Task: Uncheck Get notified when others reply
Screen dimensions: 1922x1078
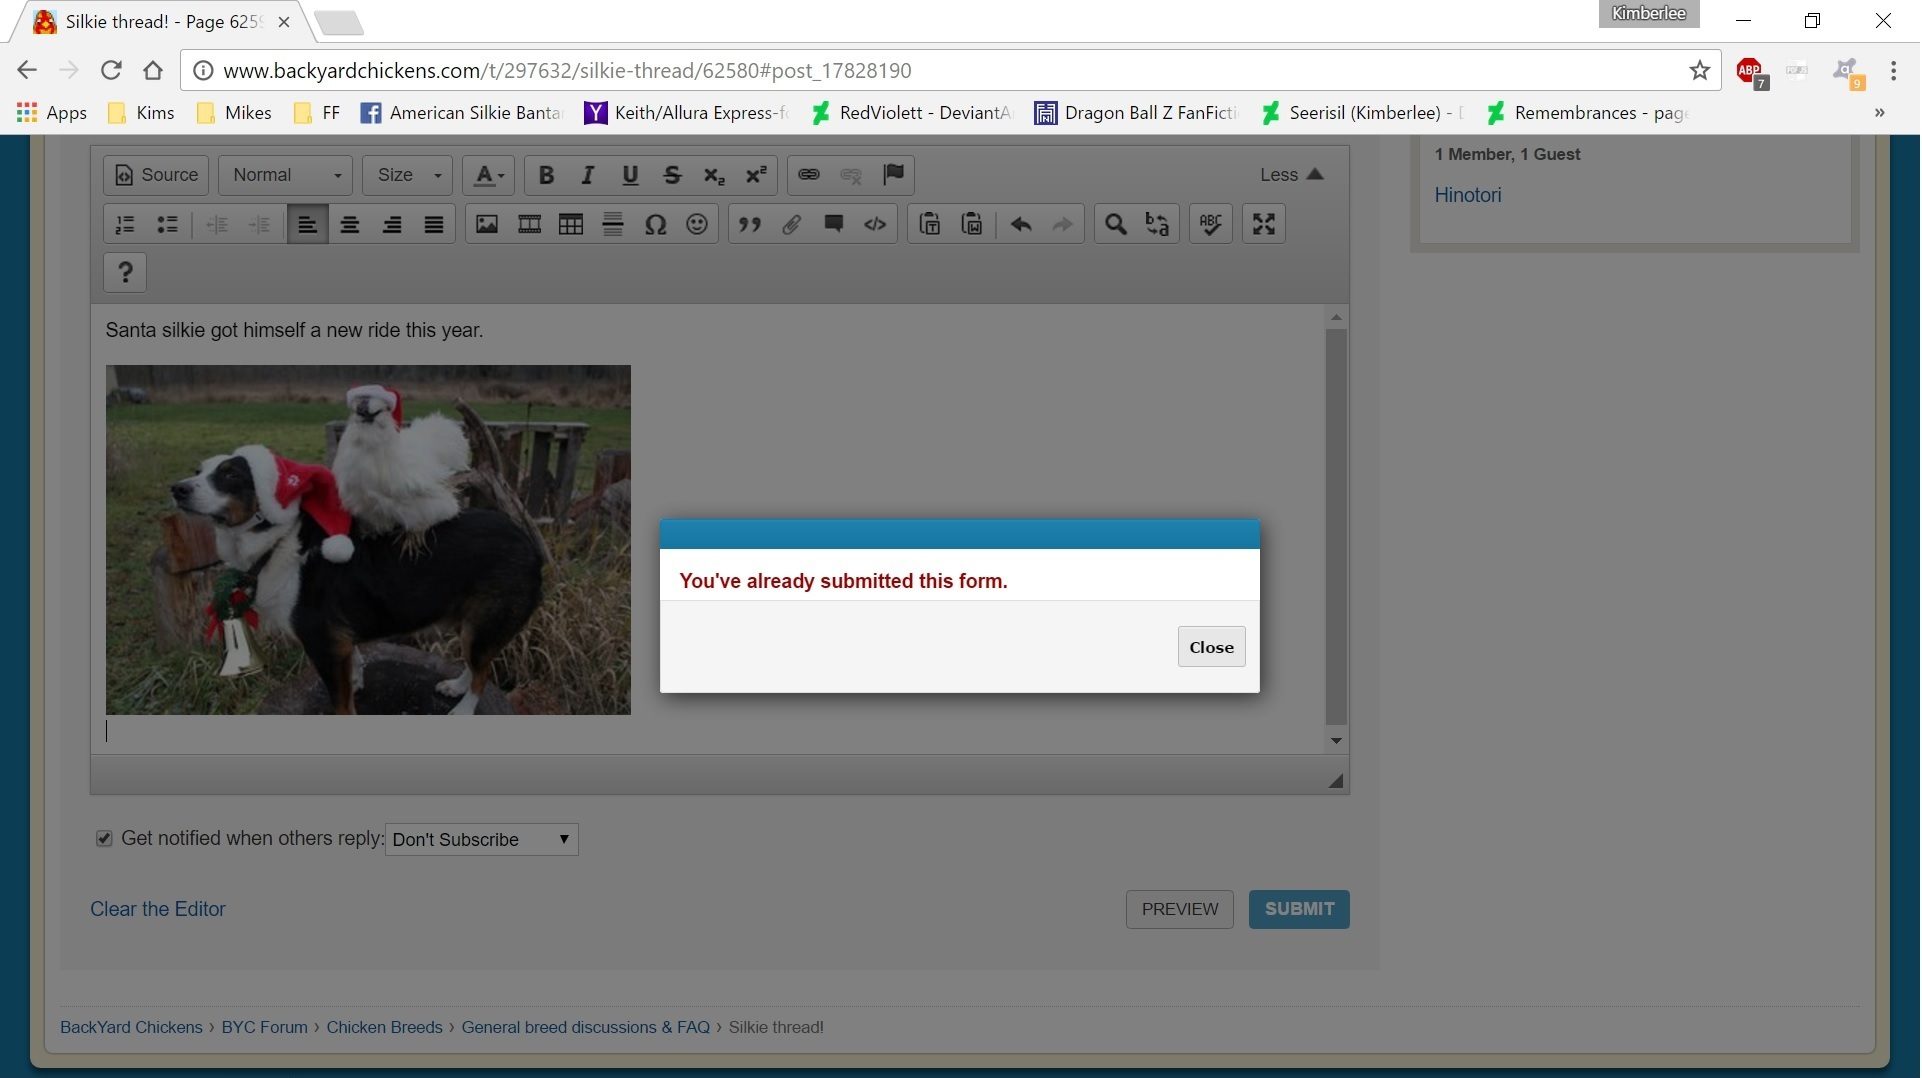Action: [x=104, y=839]
